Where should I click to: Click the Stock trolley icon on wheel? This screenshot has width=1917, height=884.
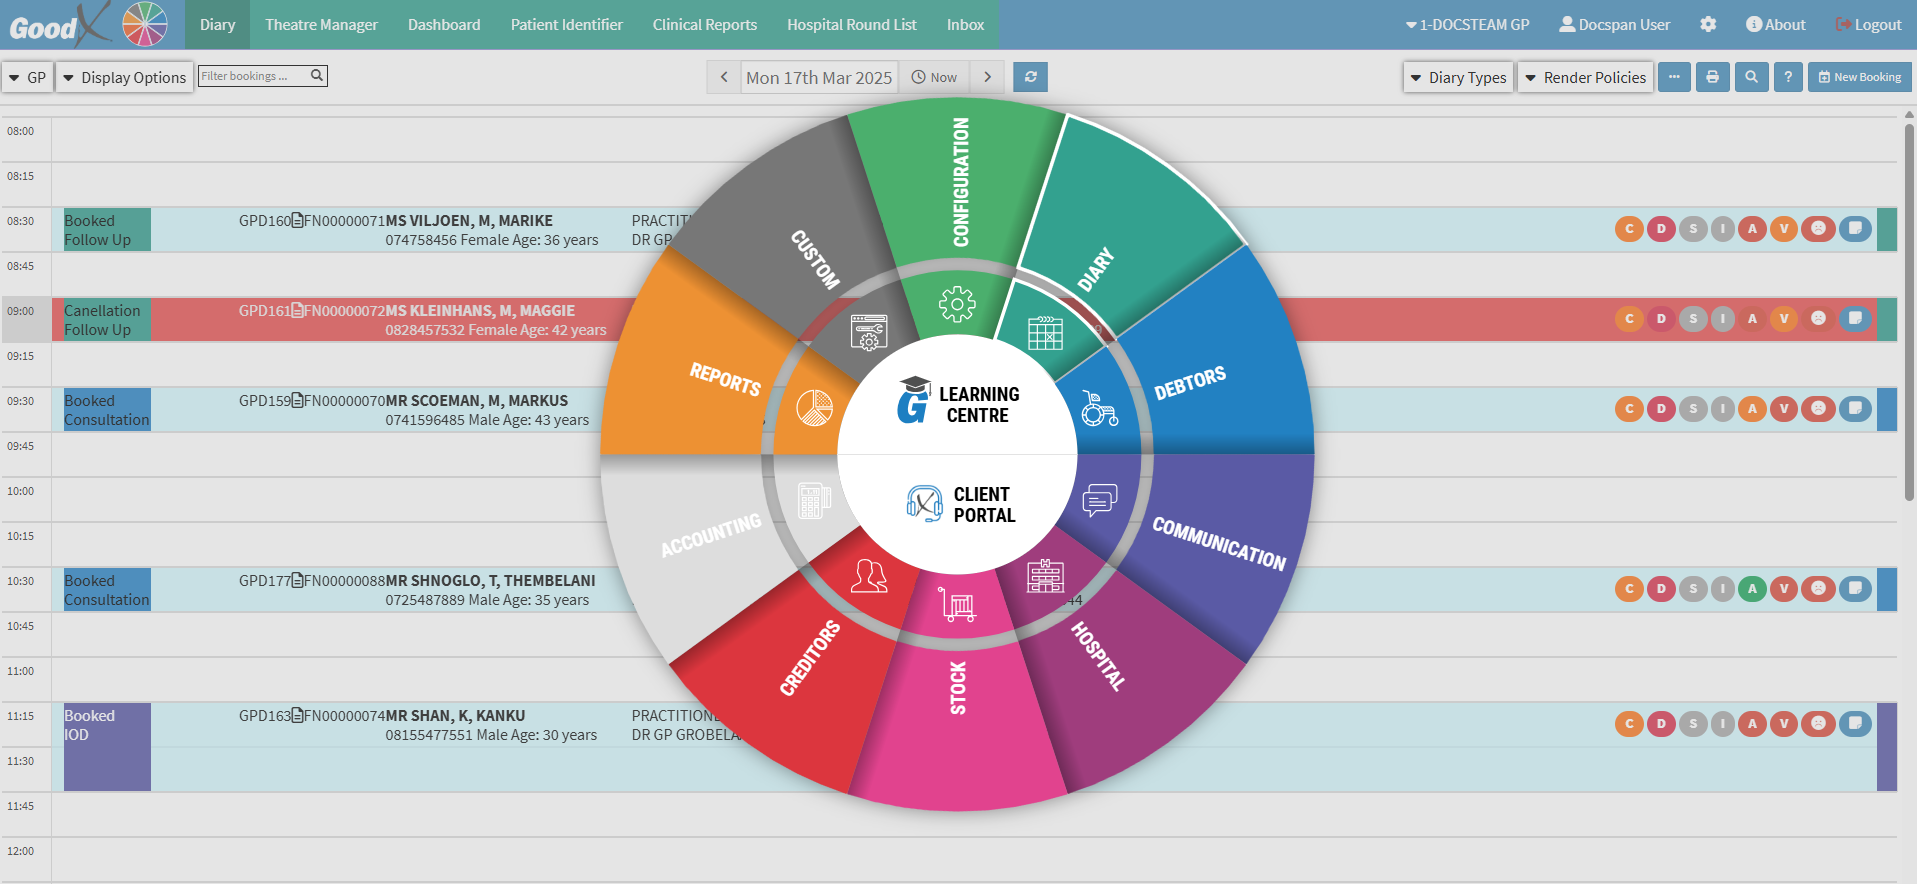tap(957, 605)
